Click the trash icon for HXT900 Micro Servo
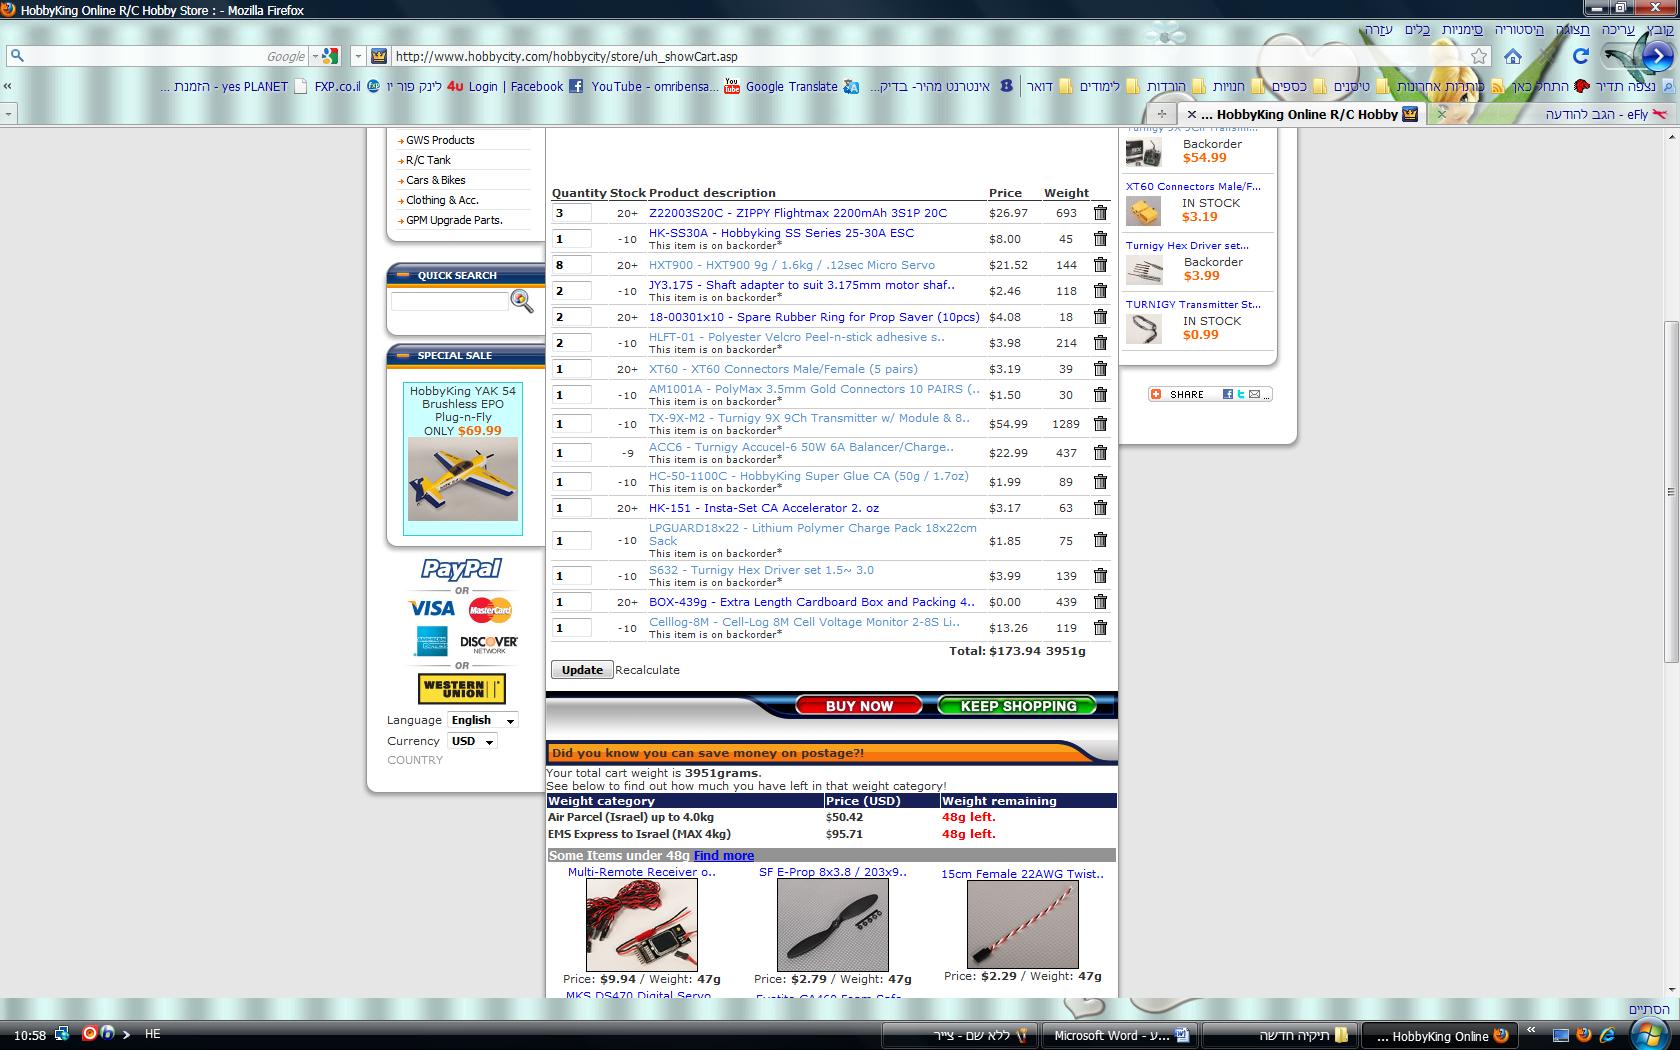 tap(1100, 265)
